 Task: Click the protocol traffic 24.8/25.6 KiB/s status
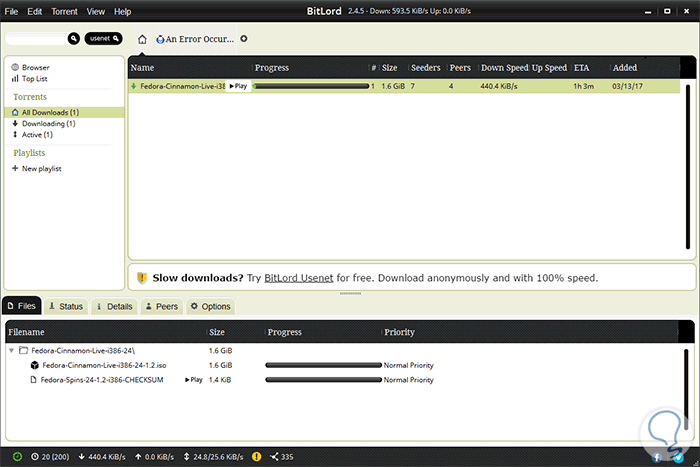point(213,457)
